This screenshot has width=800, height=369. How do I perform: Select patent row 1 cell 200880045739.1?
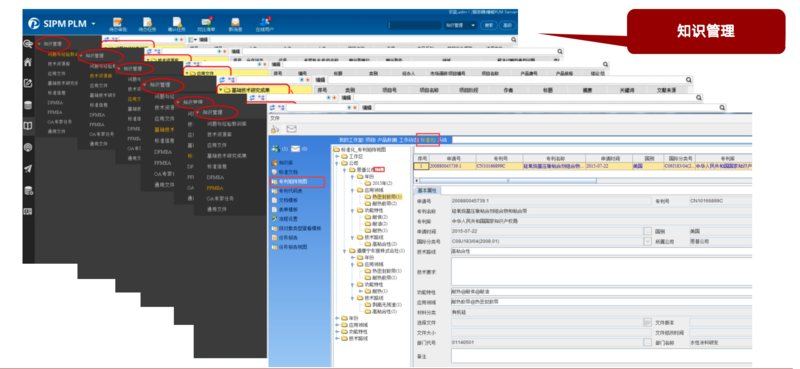[453, 166]
